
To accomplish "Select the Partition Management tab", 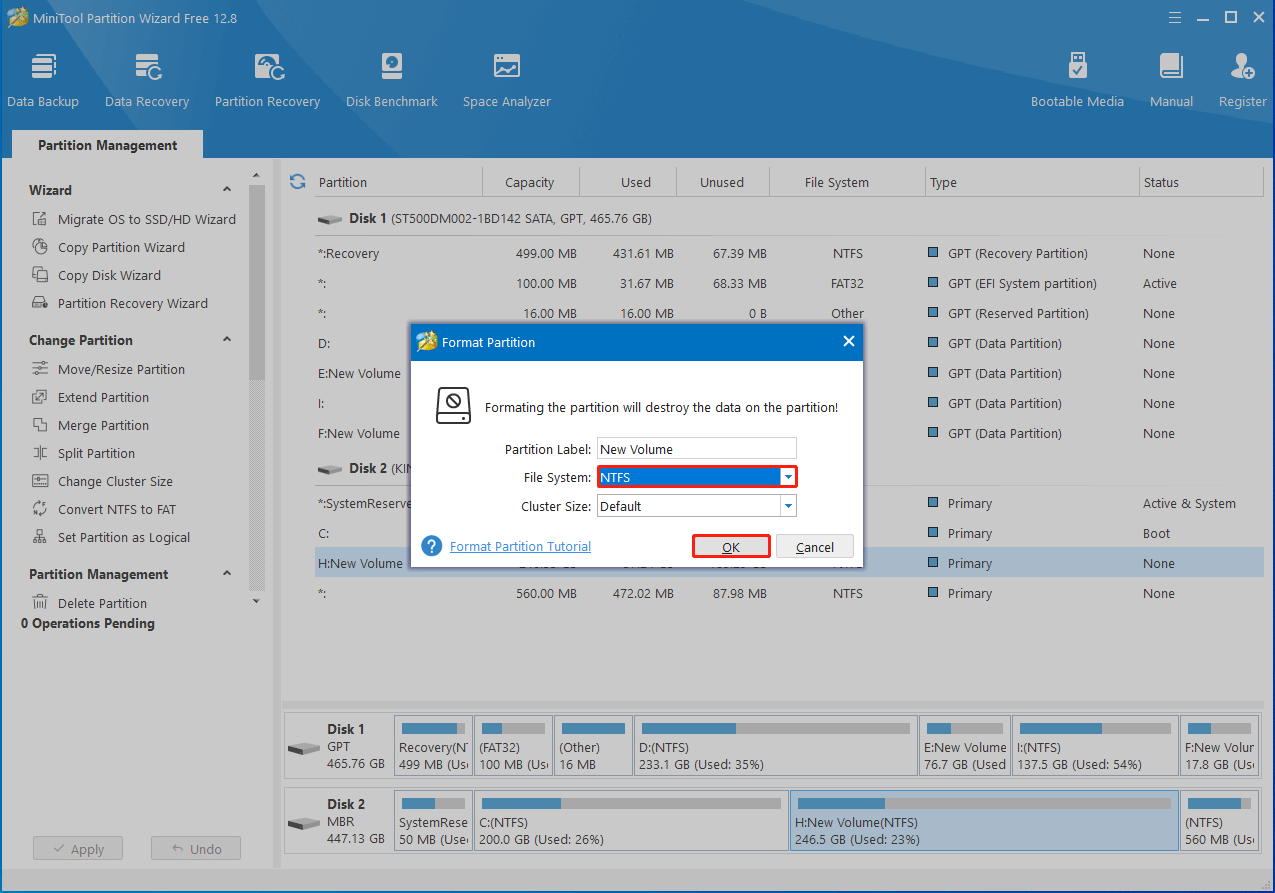I will (108, 145).
